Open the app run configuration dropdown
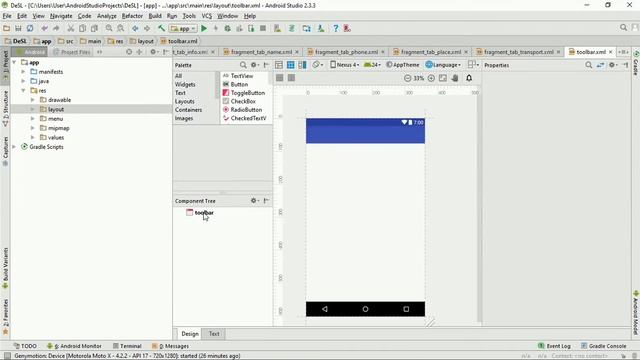The width and height of the screenshot is (640, 360). click(x=183, y=29)
